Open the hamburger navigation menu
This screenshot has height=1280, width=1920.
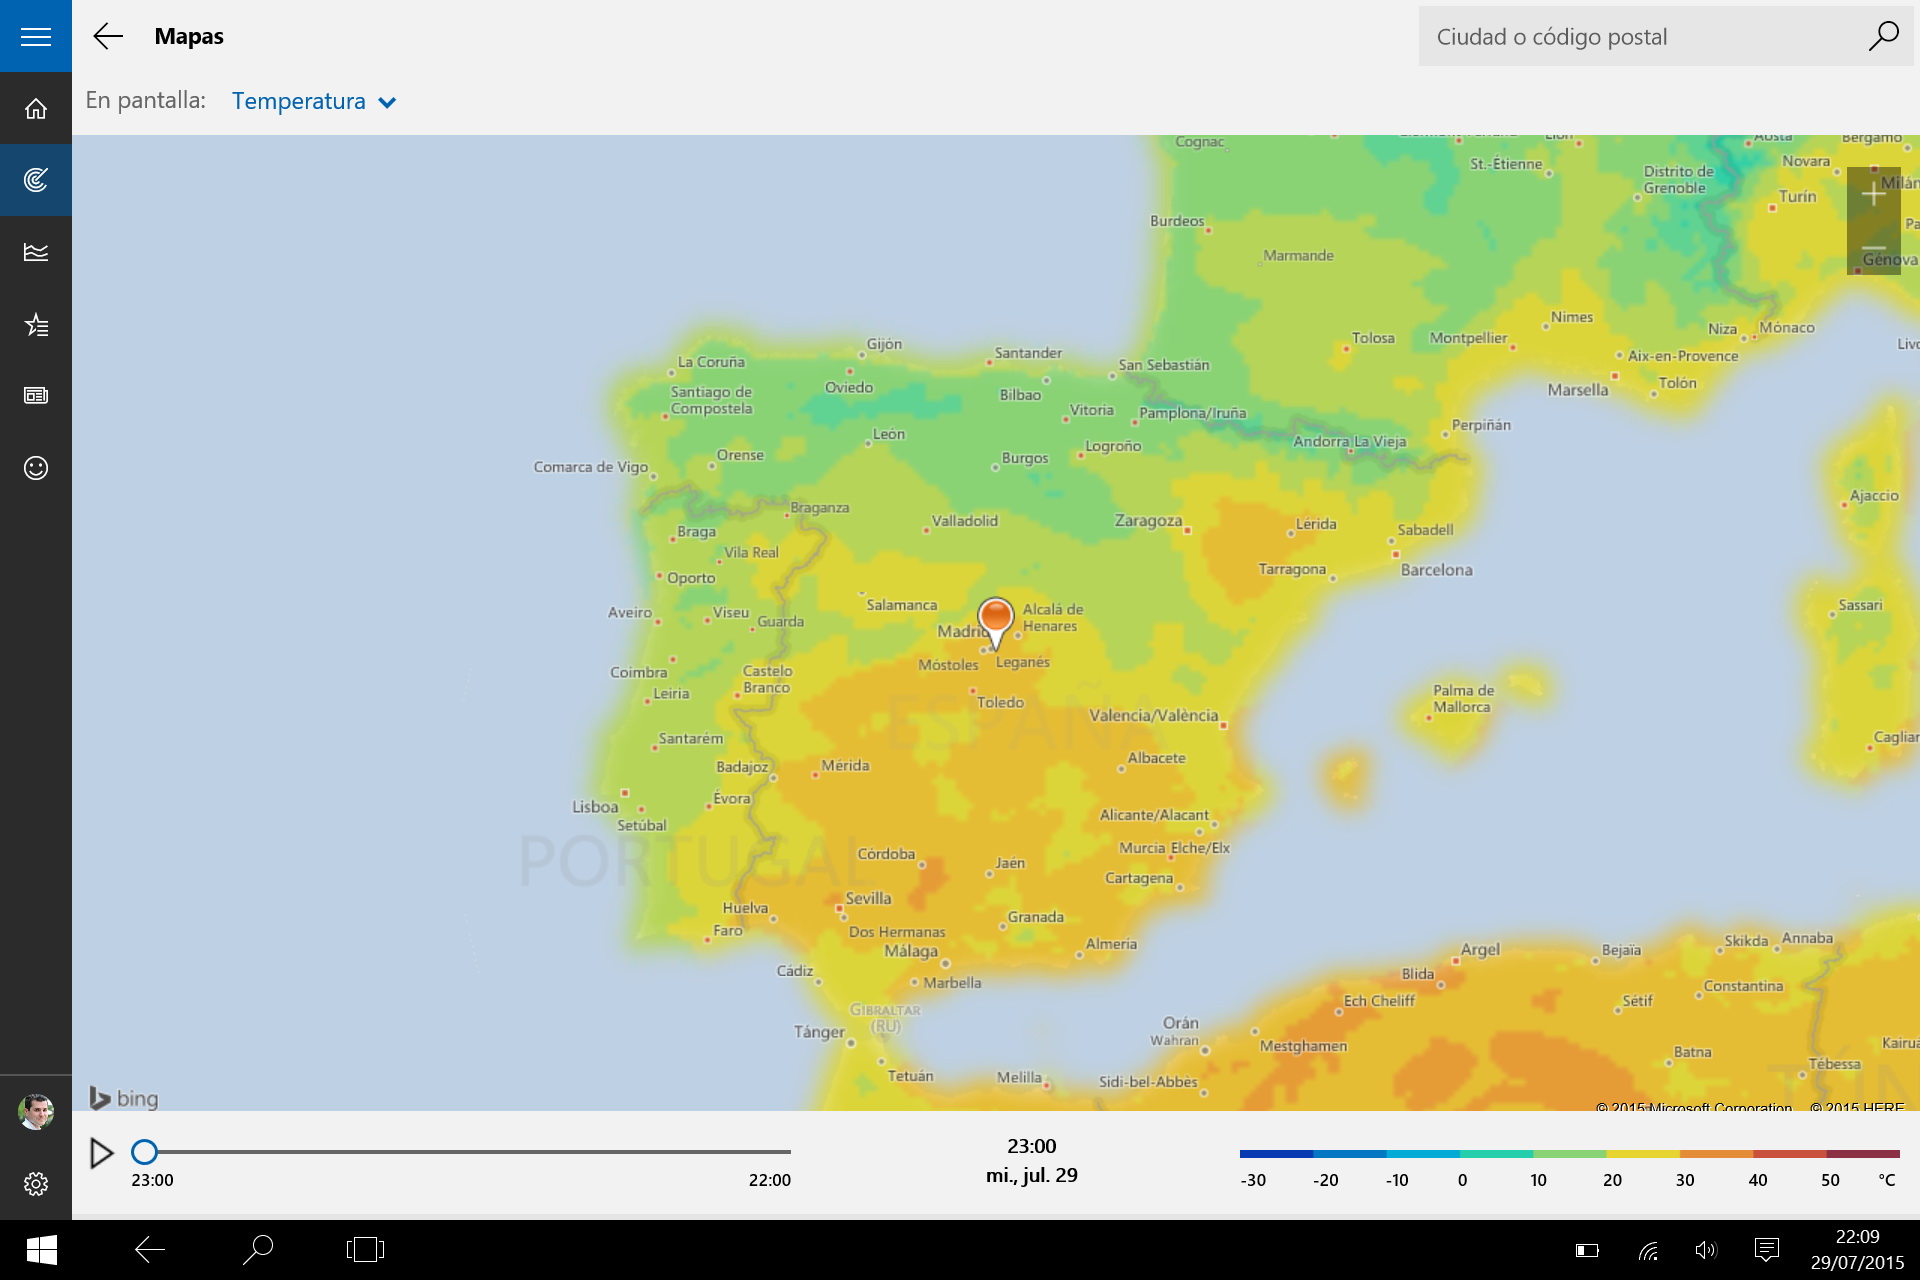pyautogui.click(x=36, y=37)
